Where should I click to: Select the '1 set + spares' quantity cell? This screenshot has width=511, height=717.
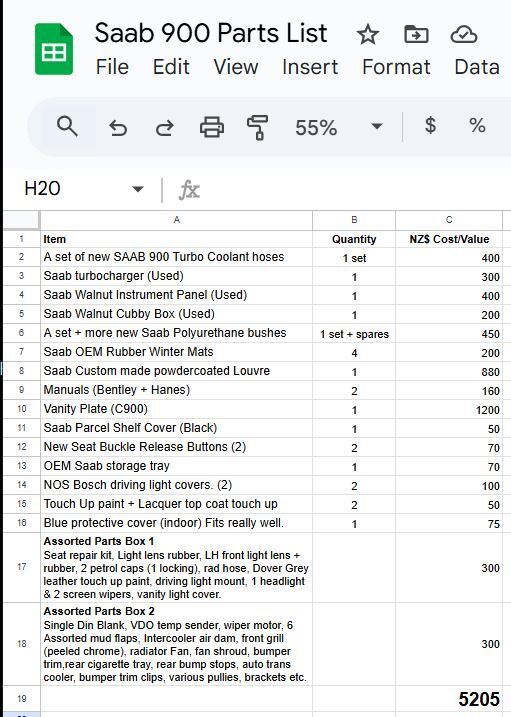pos(354,333)
